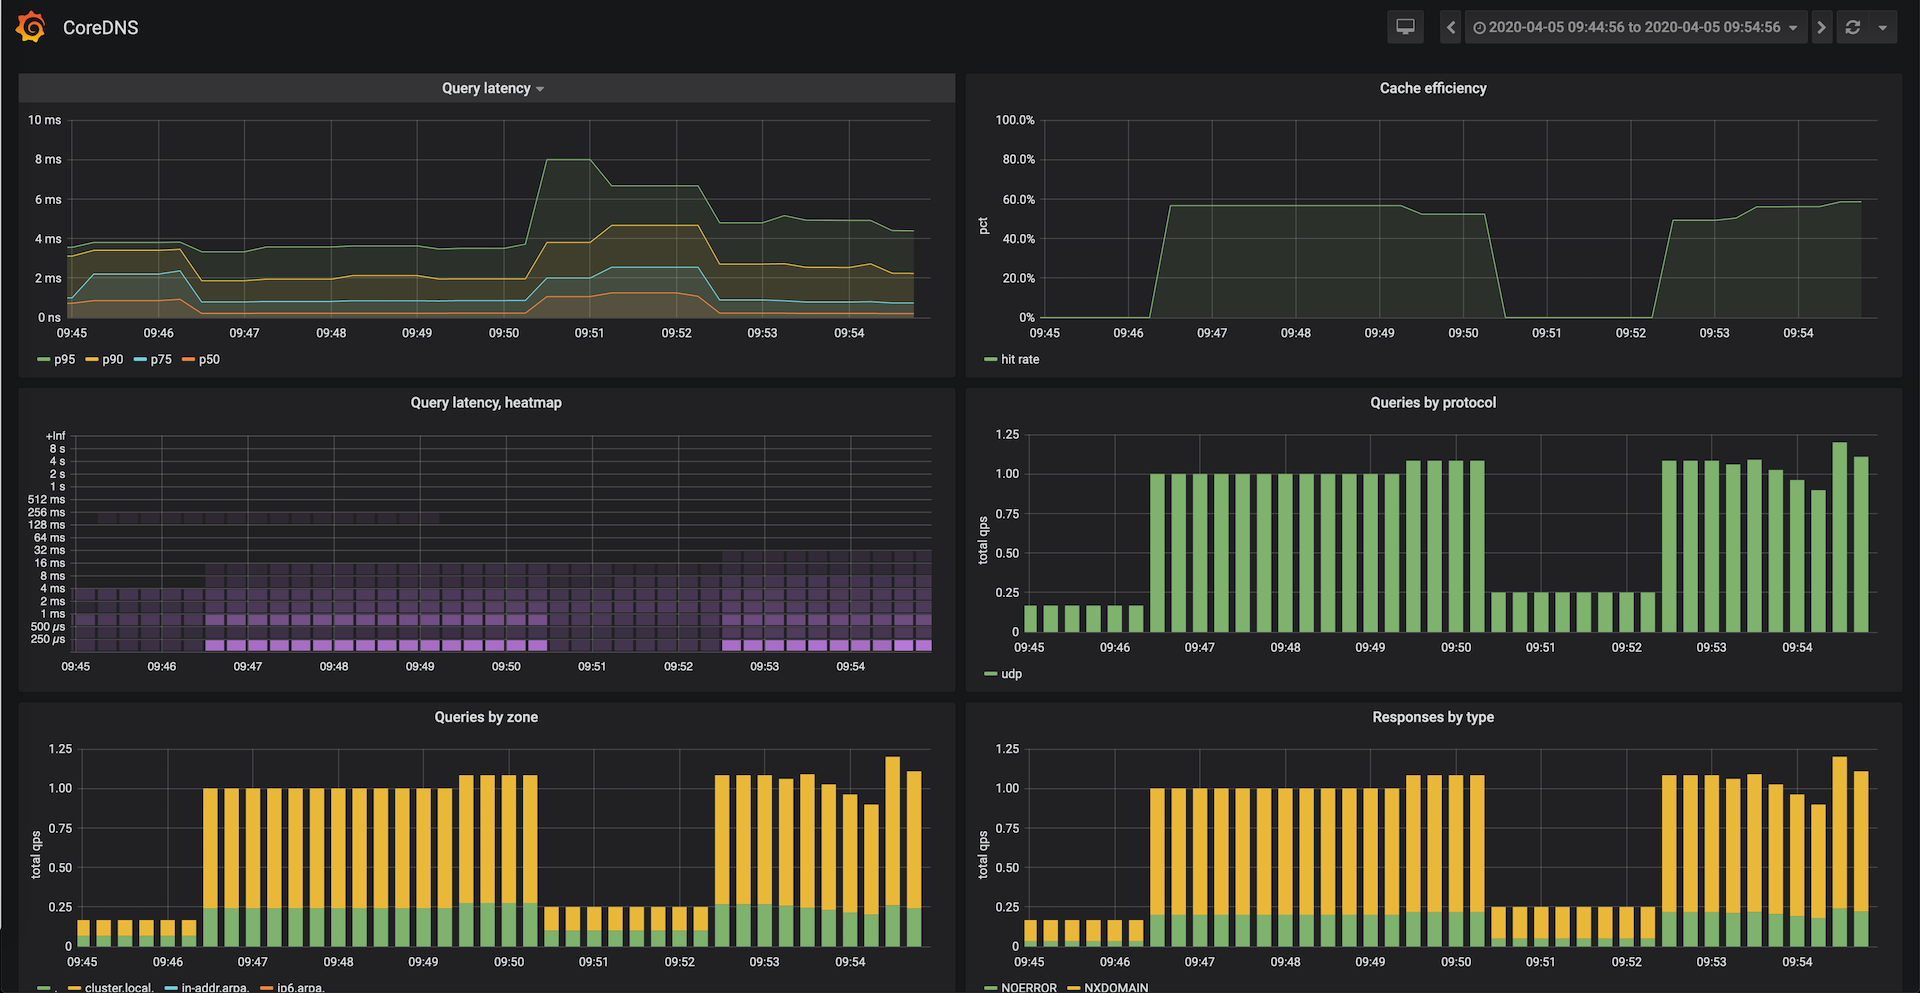
Task: Open the refresh interval dropdown arrow
Action: coord(1883,27)
